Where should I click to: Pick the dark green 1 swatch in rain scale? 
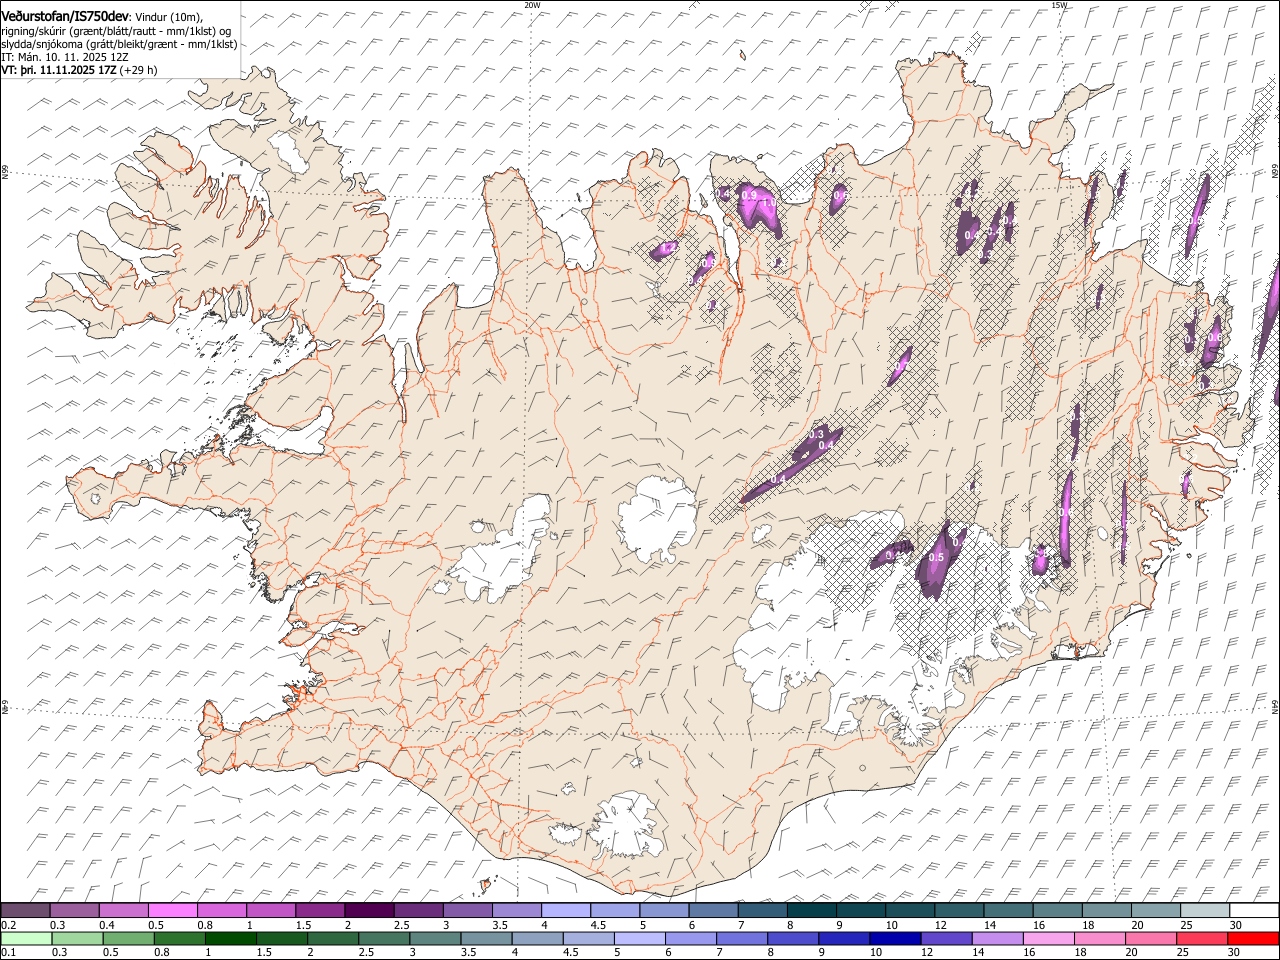pyautogui.click(x=230, y=938)
